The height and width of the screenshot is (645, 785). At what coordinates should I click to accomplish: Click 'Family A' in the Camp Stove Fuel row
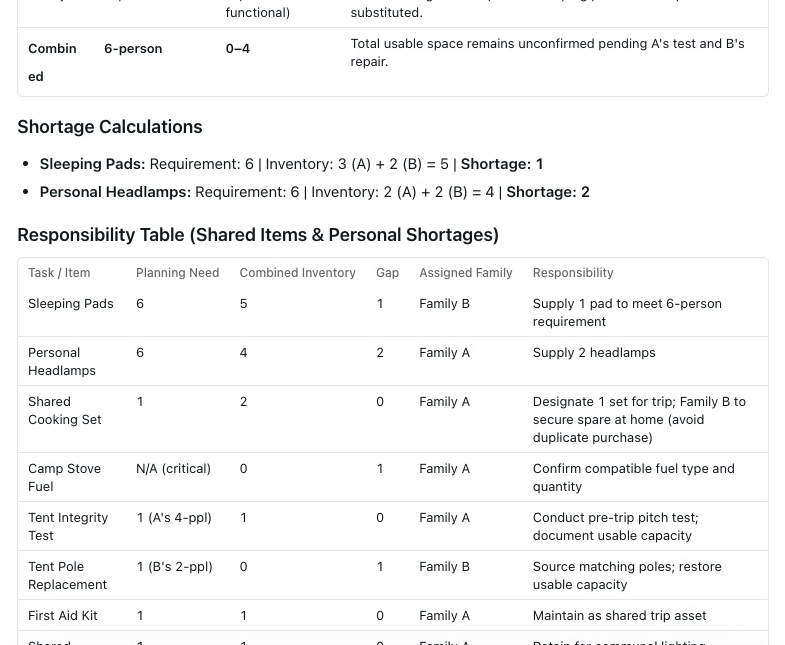pos(444,469)
